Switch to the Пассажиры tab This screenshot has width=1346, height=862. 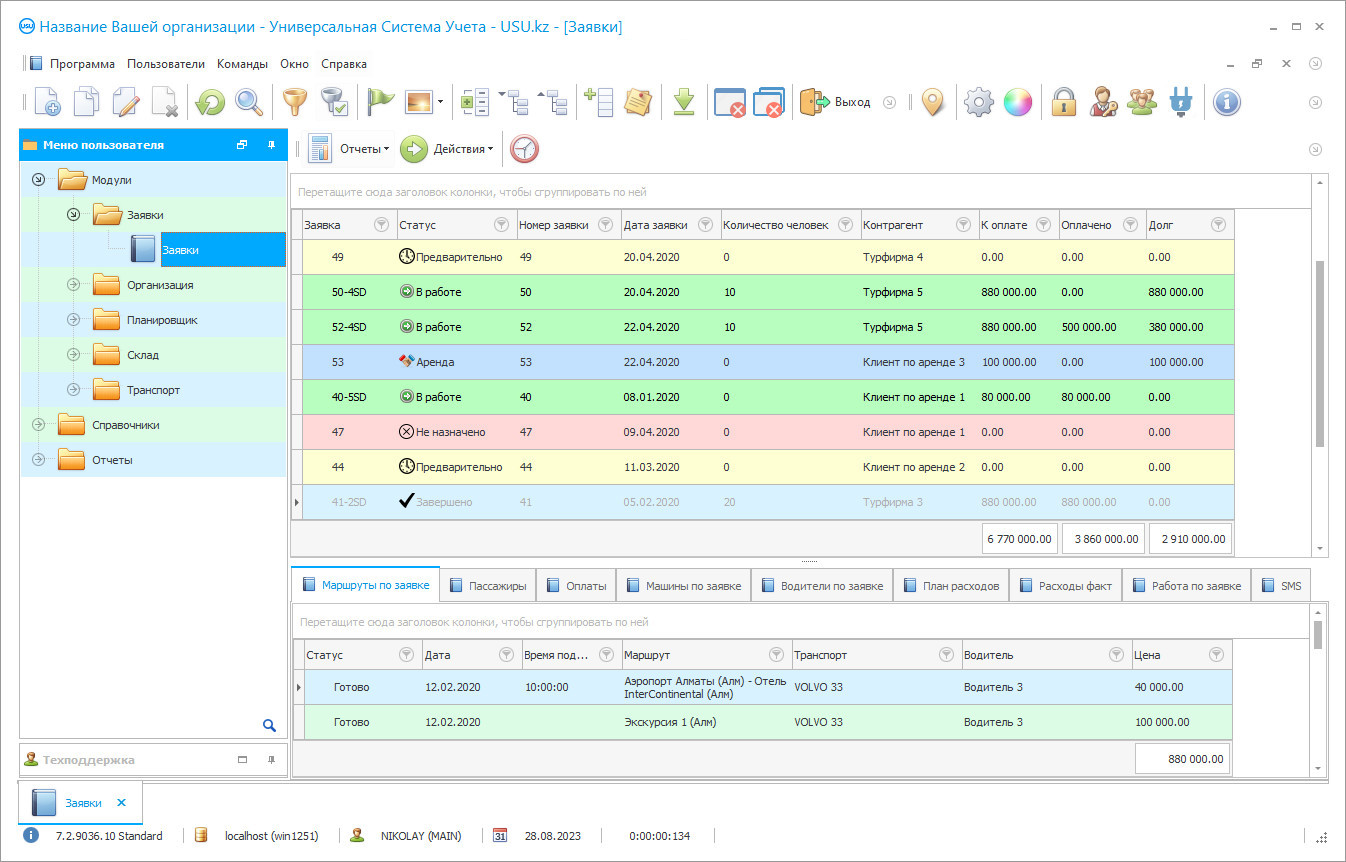pyautogui.click(x=488, y=586)
